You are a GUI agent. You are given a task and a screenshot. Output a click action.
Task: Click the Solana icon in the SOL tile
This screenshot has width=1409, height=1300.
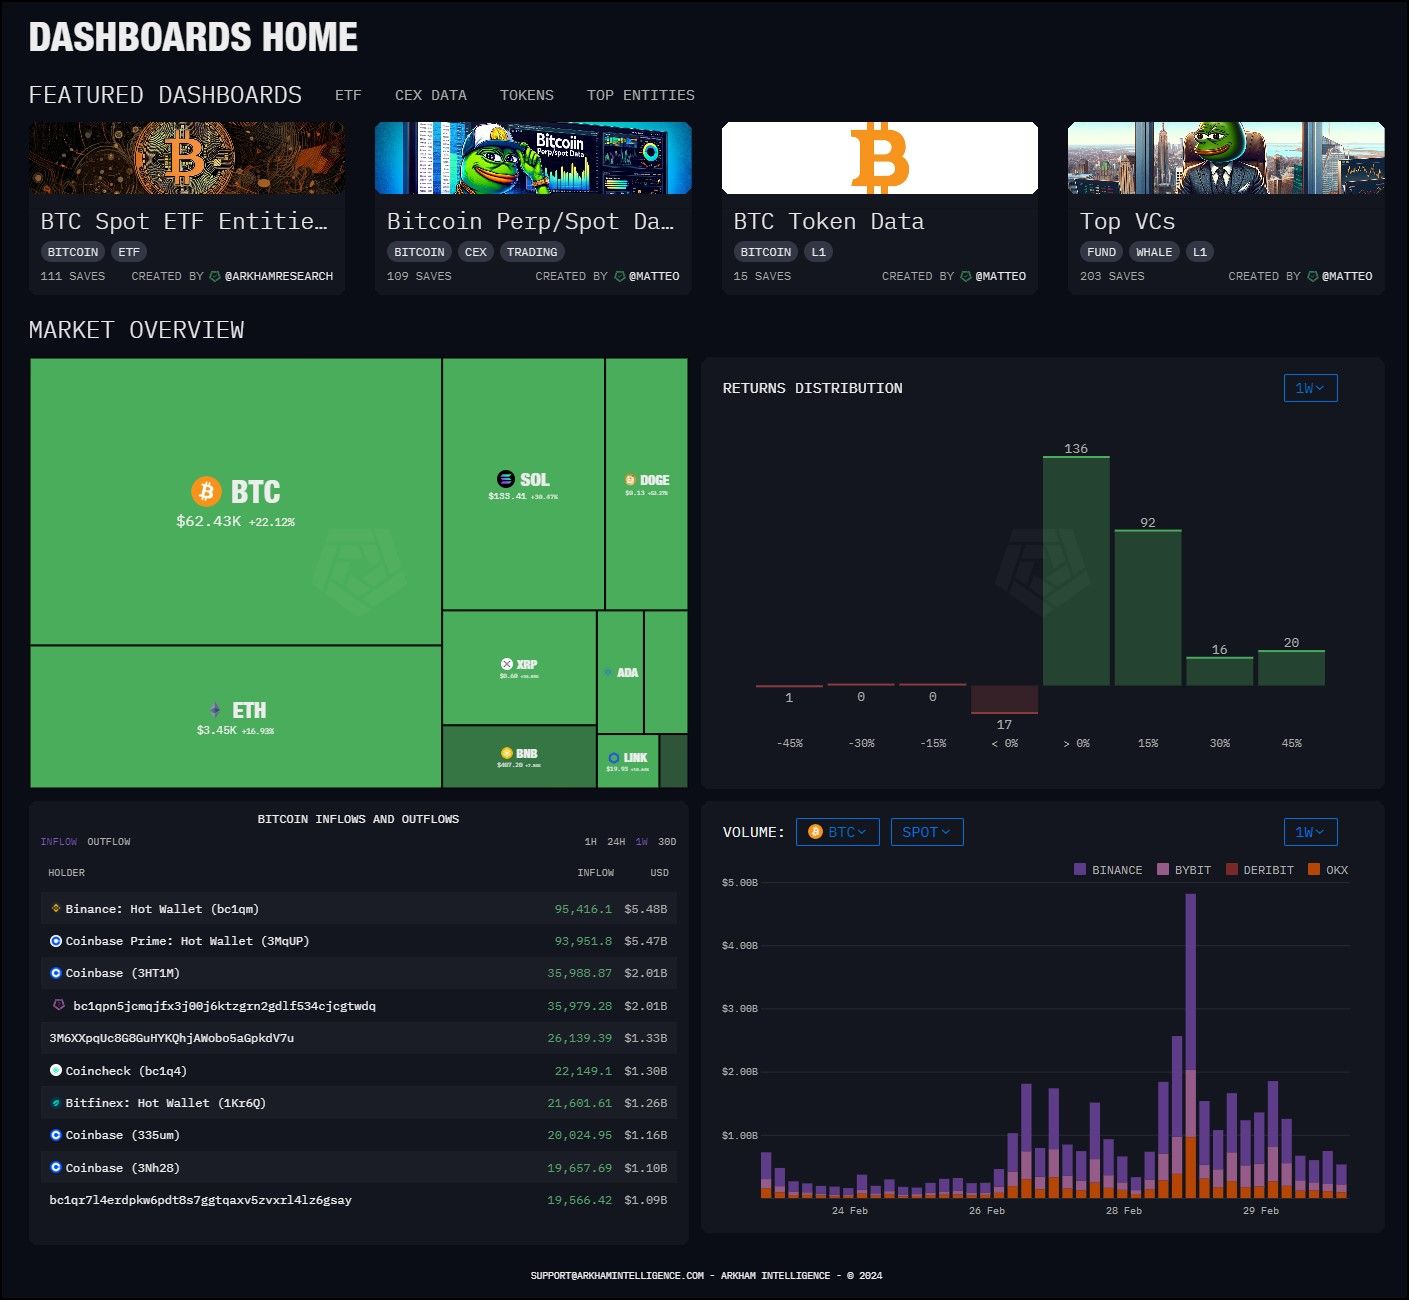click(x=506, y=479)
